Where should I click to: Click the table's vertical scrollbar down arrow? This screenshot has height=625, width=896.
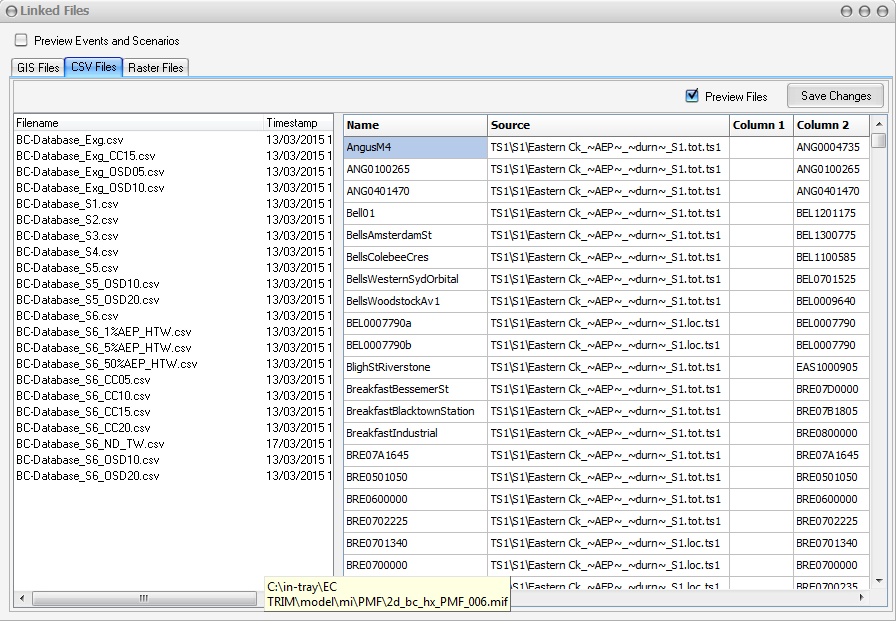click(x=878, y=580)
